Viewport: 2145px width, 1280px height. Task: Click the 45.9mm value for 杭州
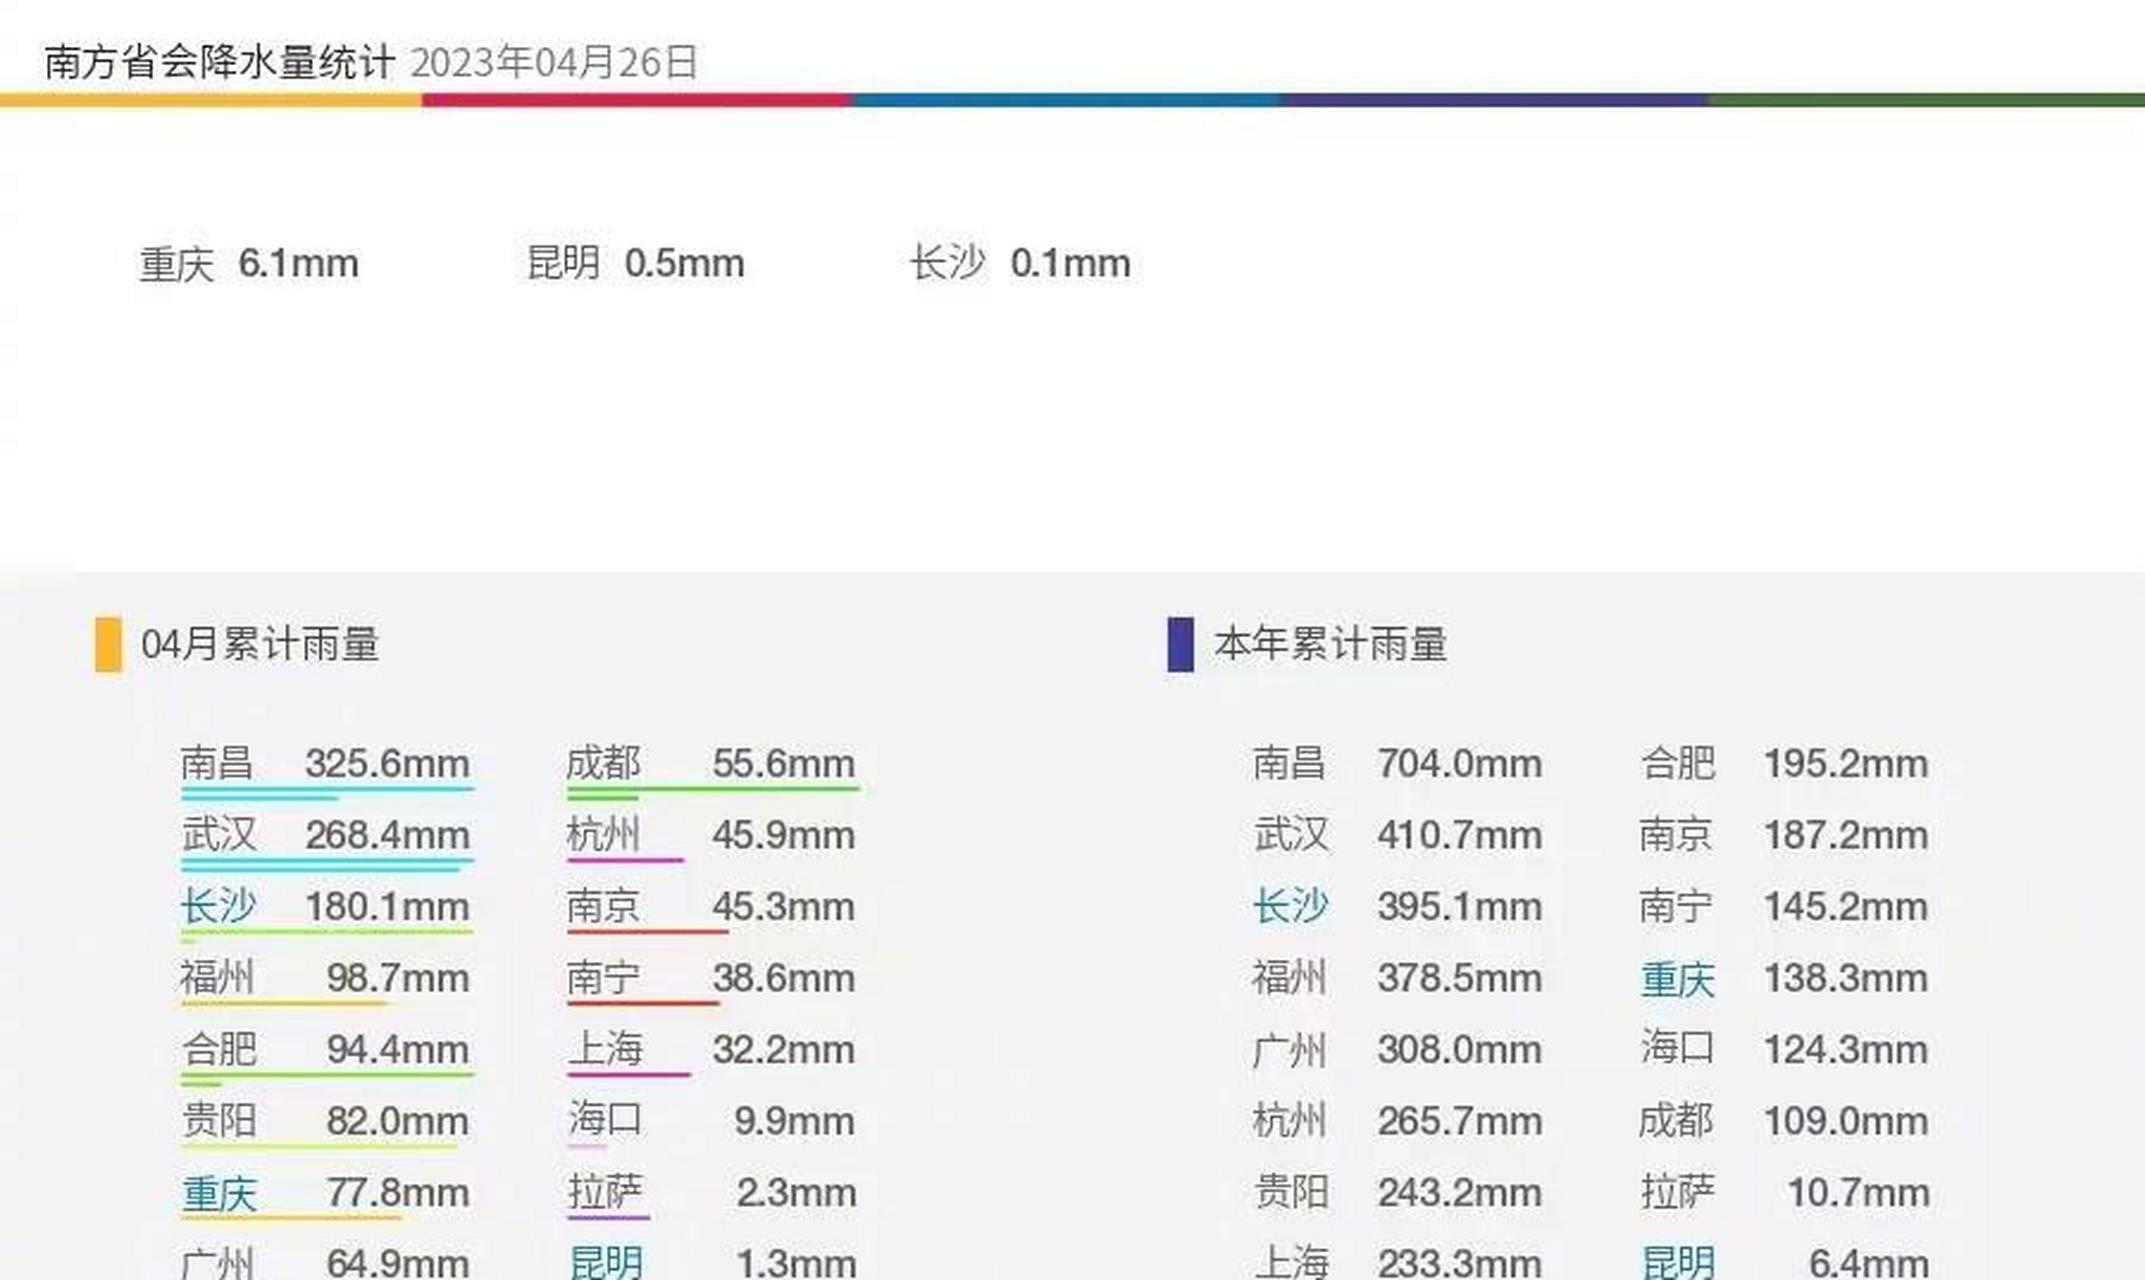pos(784,835)
